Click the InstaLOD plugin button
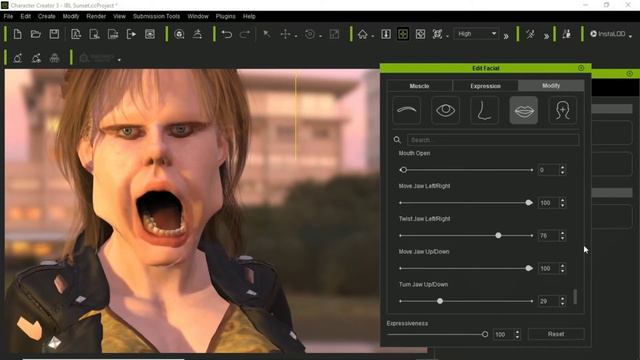 (x=608, y=34)
